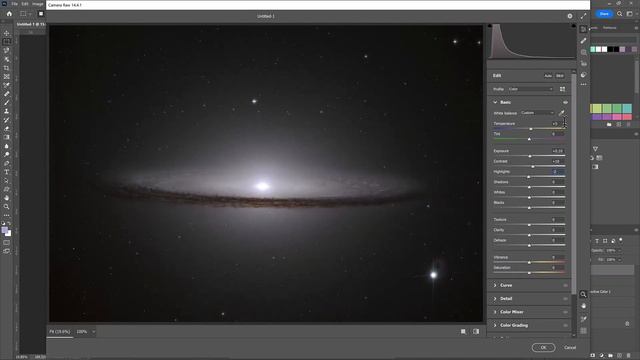Expand the Curve panel
This screenshot has width=640, height=360.
click(495, 285)
